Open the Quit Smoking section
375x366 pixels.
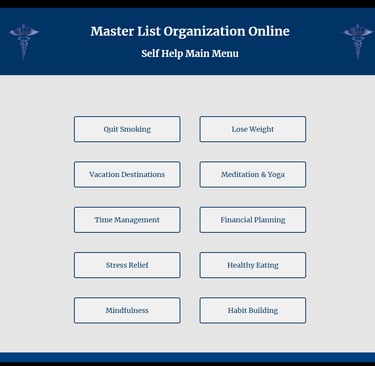[x=127, y=129]
